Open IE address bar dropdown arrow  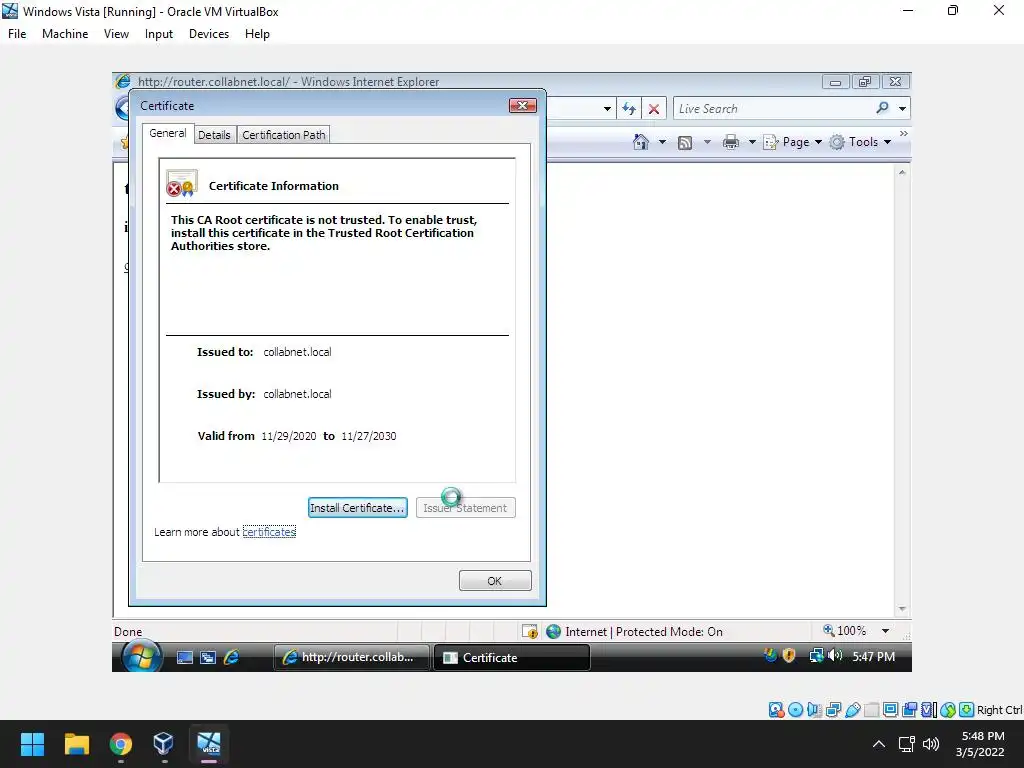click(x=607, y=108)
